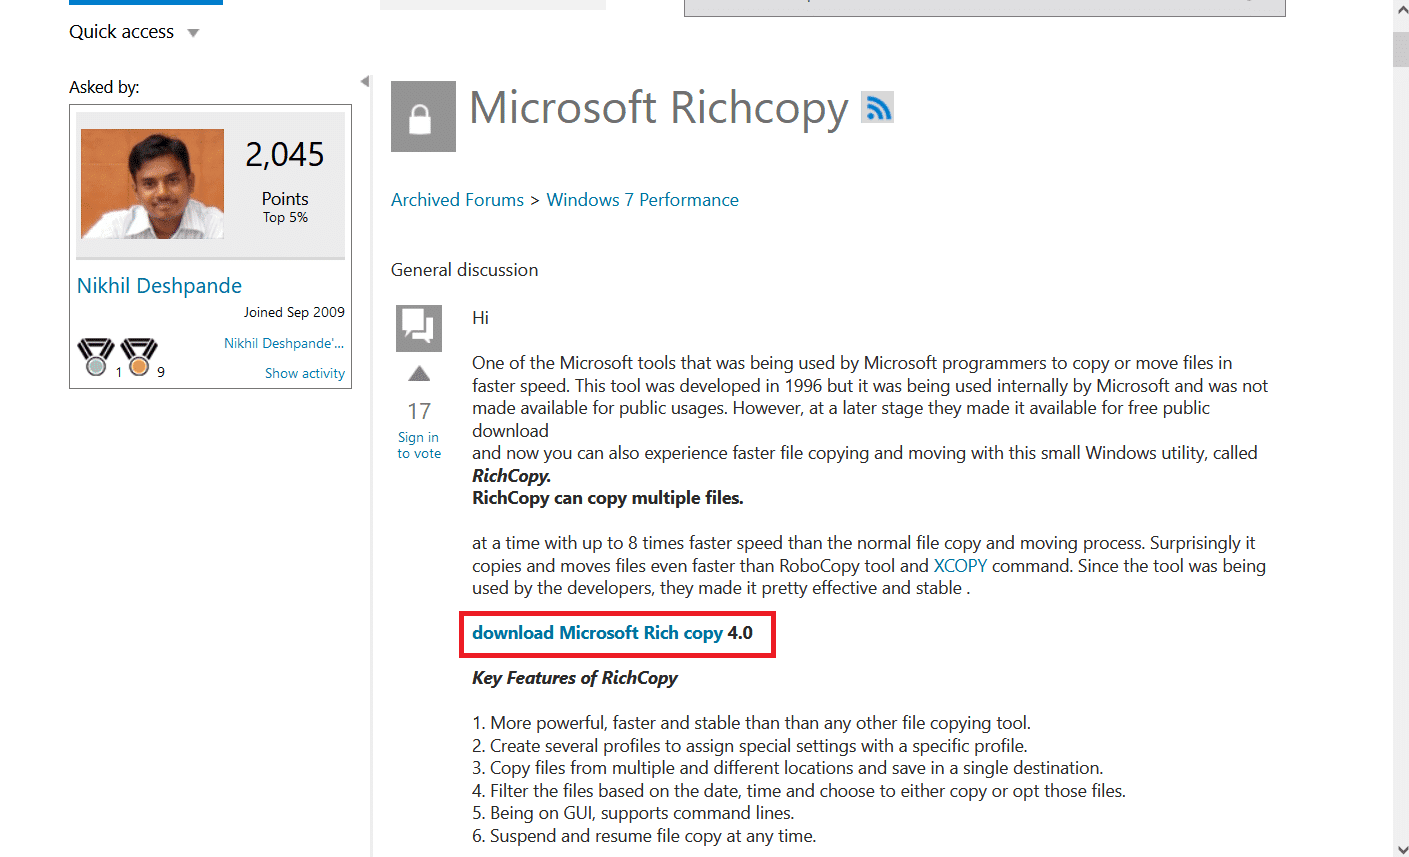
Task: Open the Archived Forums link
Action: pyautogui.click(x=457, y=199)
